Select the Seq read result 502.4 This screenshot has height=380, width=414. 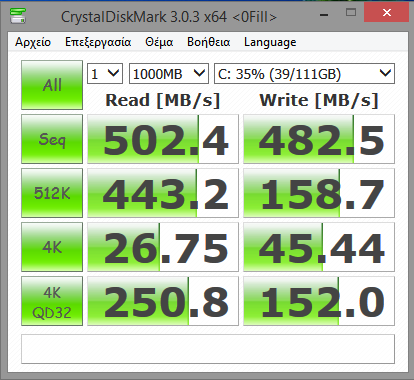[163, 139]
